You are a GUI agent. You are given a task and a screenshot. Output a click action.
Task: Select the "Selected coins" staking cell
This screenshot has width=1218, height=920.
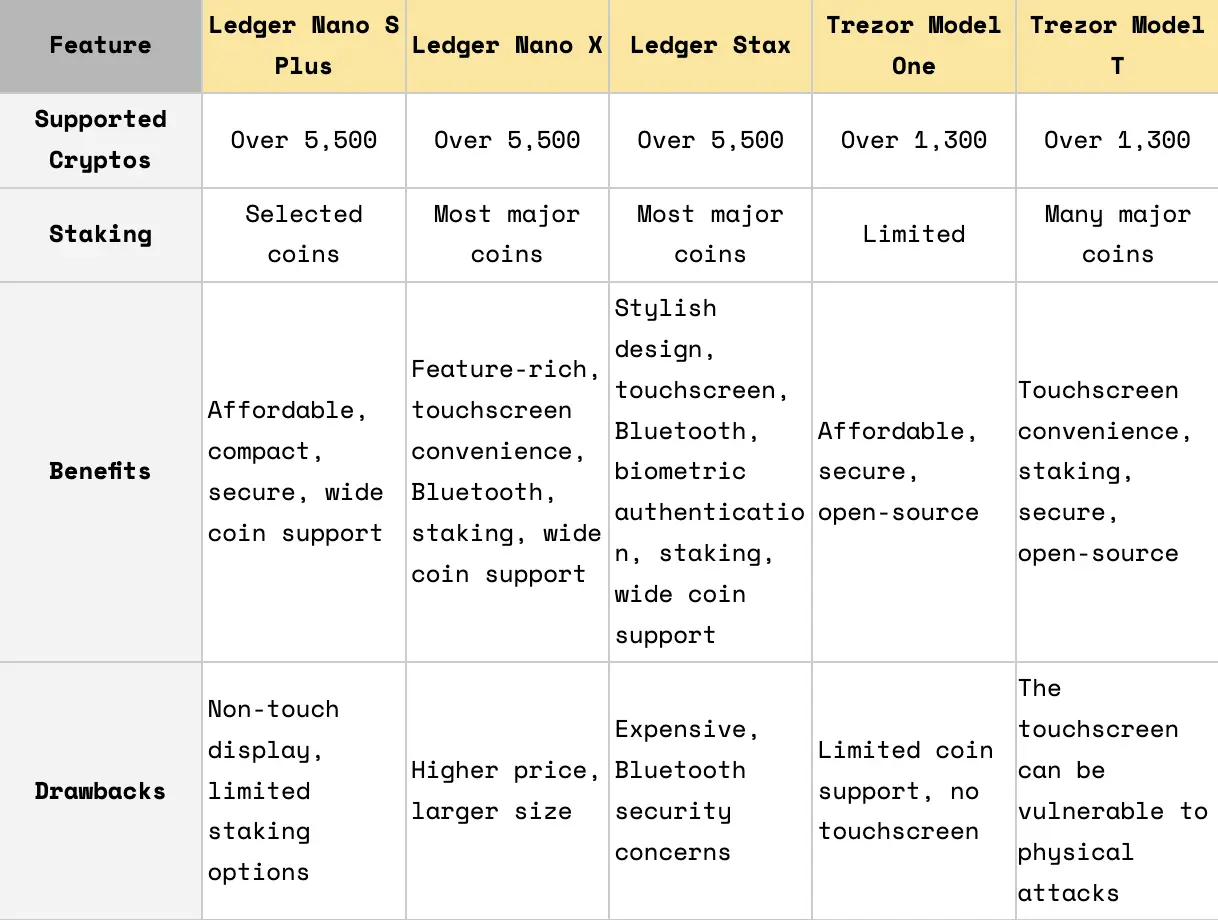tap(304, 234)
